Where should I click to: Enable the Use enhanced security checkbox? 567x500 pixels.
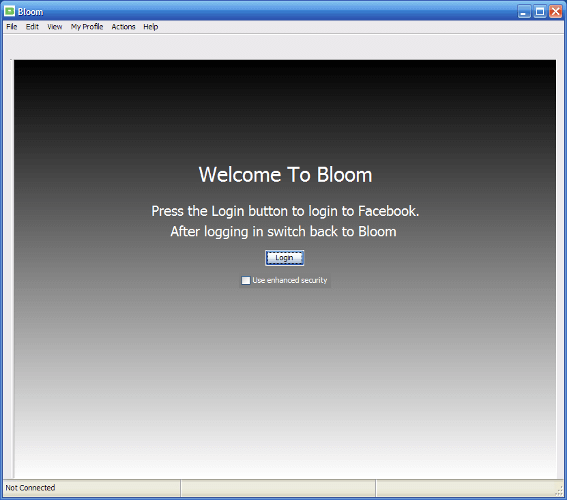(x=246, y=281)
